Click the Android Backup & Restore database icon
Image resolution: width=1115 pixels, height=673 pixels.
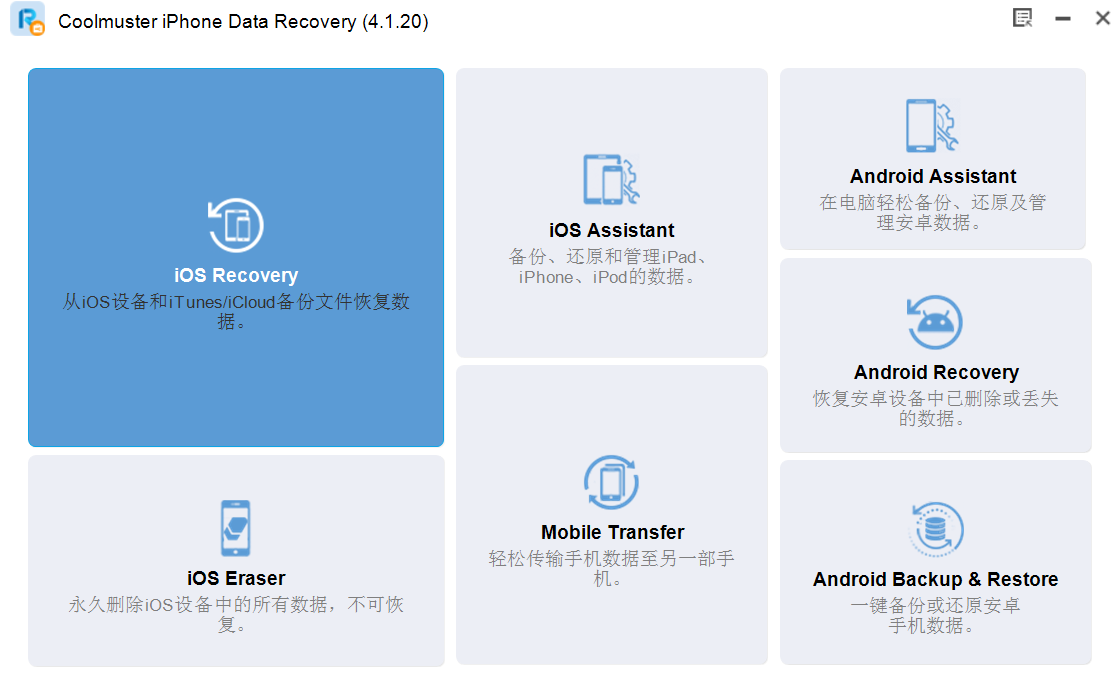pyautogui.click(x=936, y=529)
